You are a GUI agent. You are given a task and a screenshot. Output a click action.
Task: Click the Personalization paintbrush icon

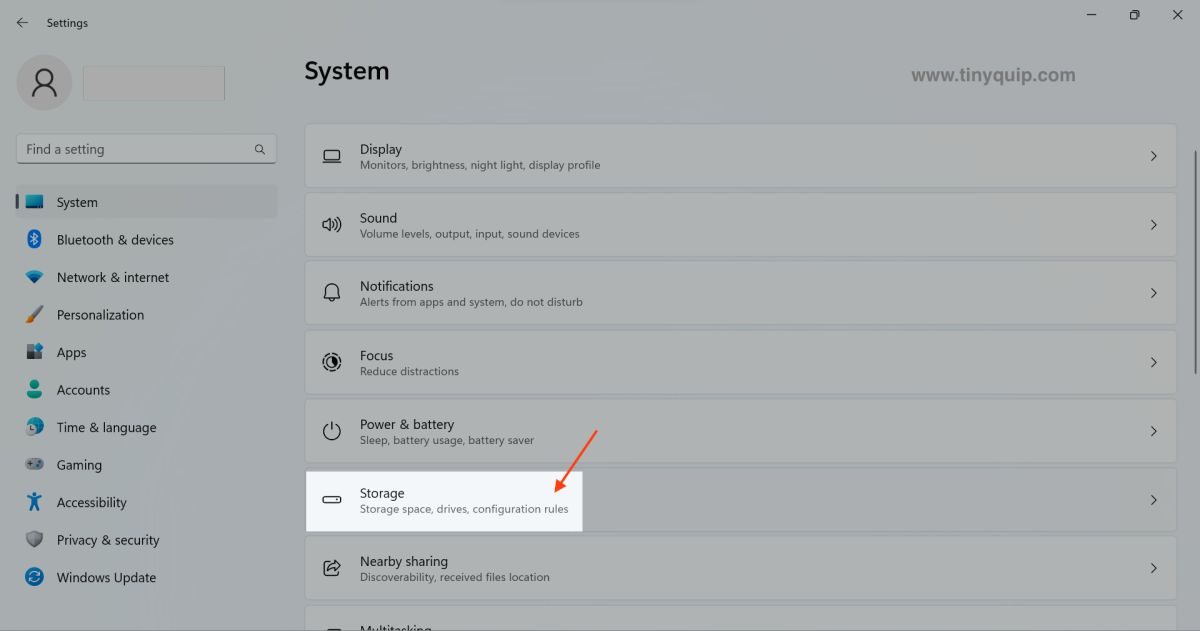(x=33, y=314)
